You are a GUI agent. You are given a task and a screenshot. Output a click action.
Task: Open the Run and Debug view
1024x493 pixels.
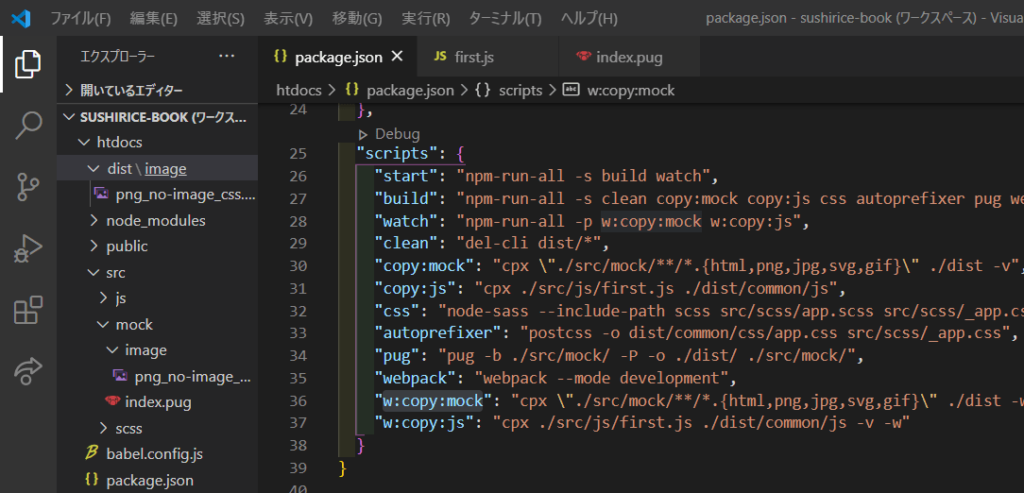tap(28, 249)
